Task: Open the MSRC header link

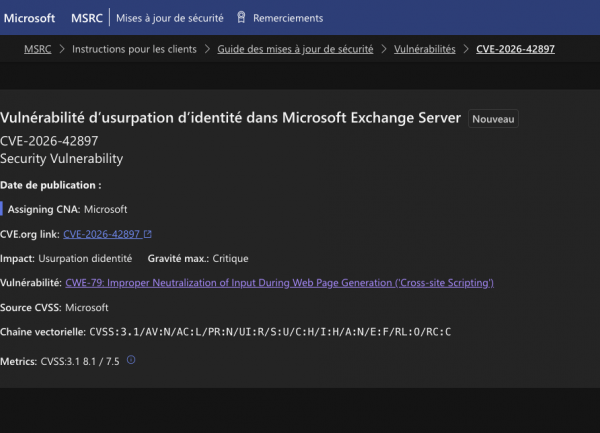Action: click(87, 18)
